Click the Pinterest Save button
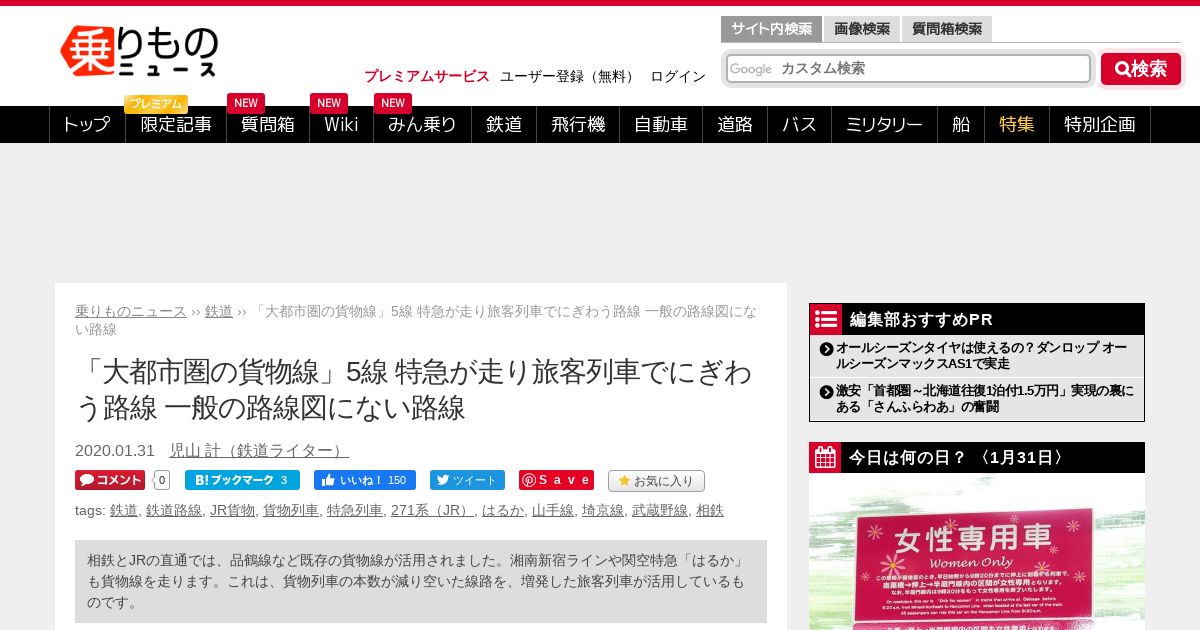Screen dimensions: 1200x630 pos(556,480)
